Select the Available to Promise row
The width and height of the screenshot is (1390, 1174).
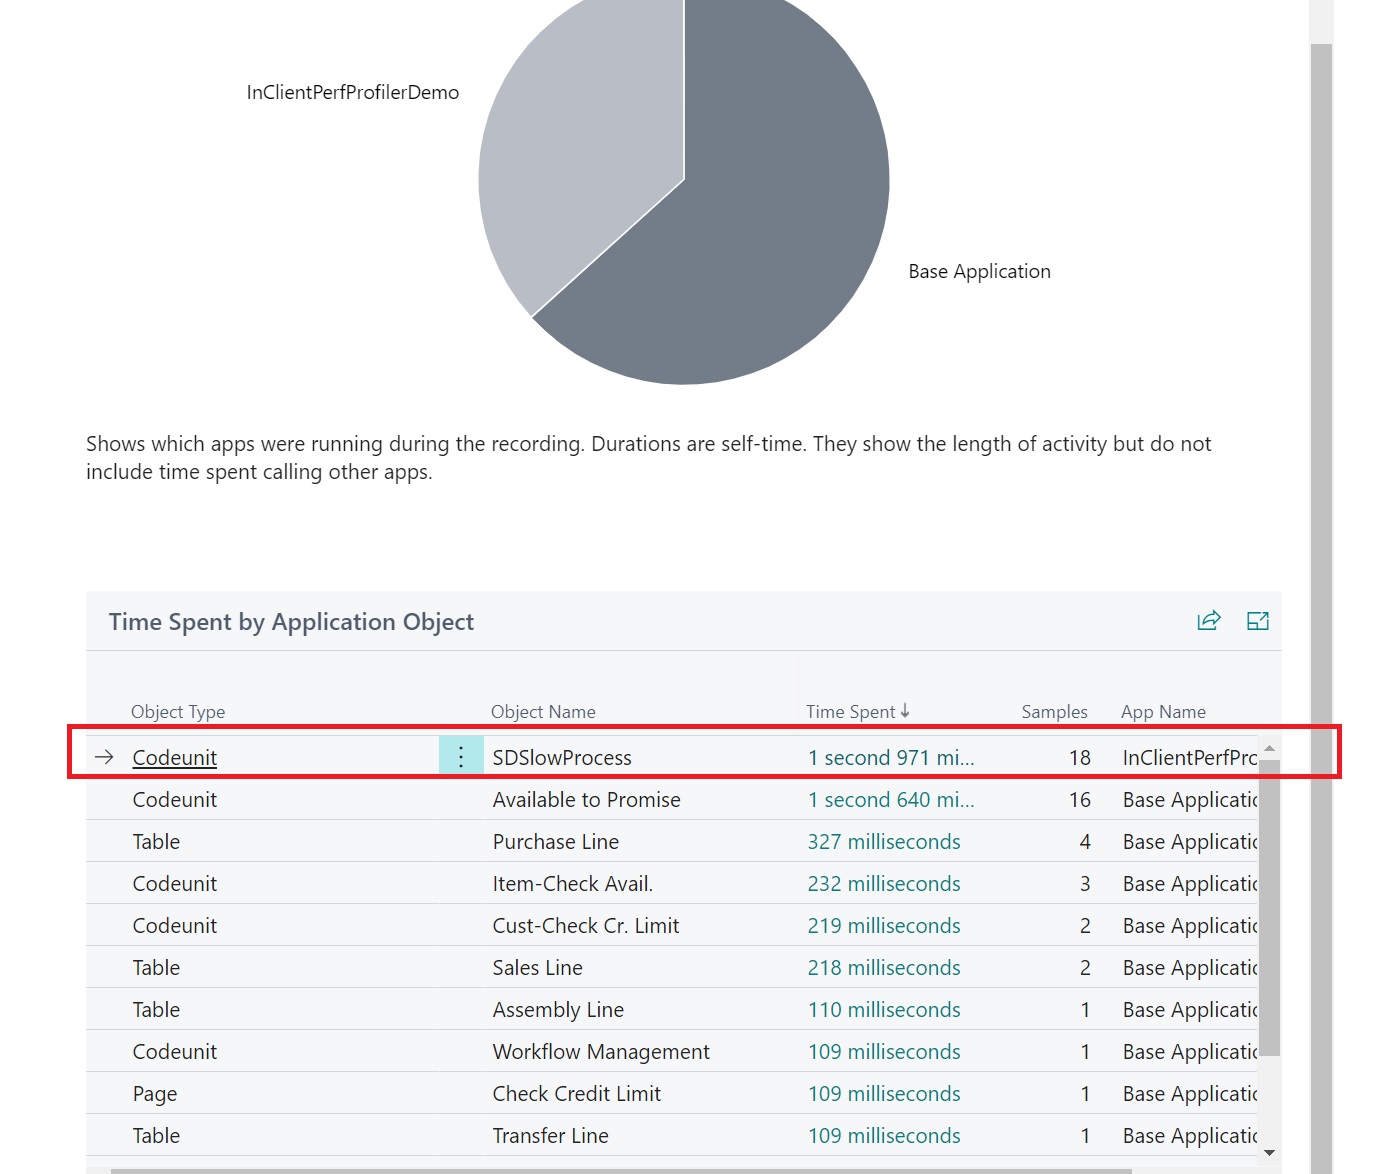coord(586,799)
